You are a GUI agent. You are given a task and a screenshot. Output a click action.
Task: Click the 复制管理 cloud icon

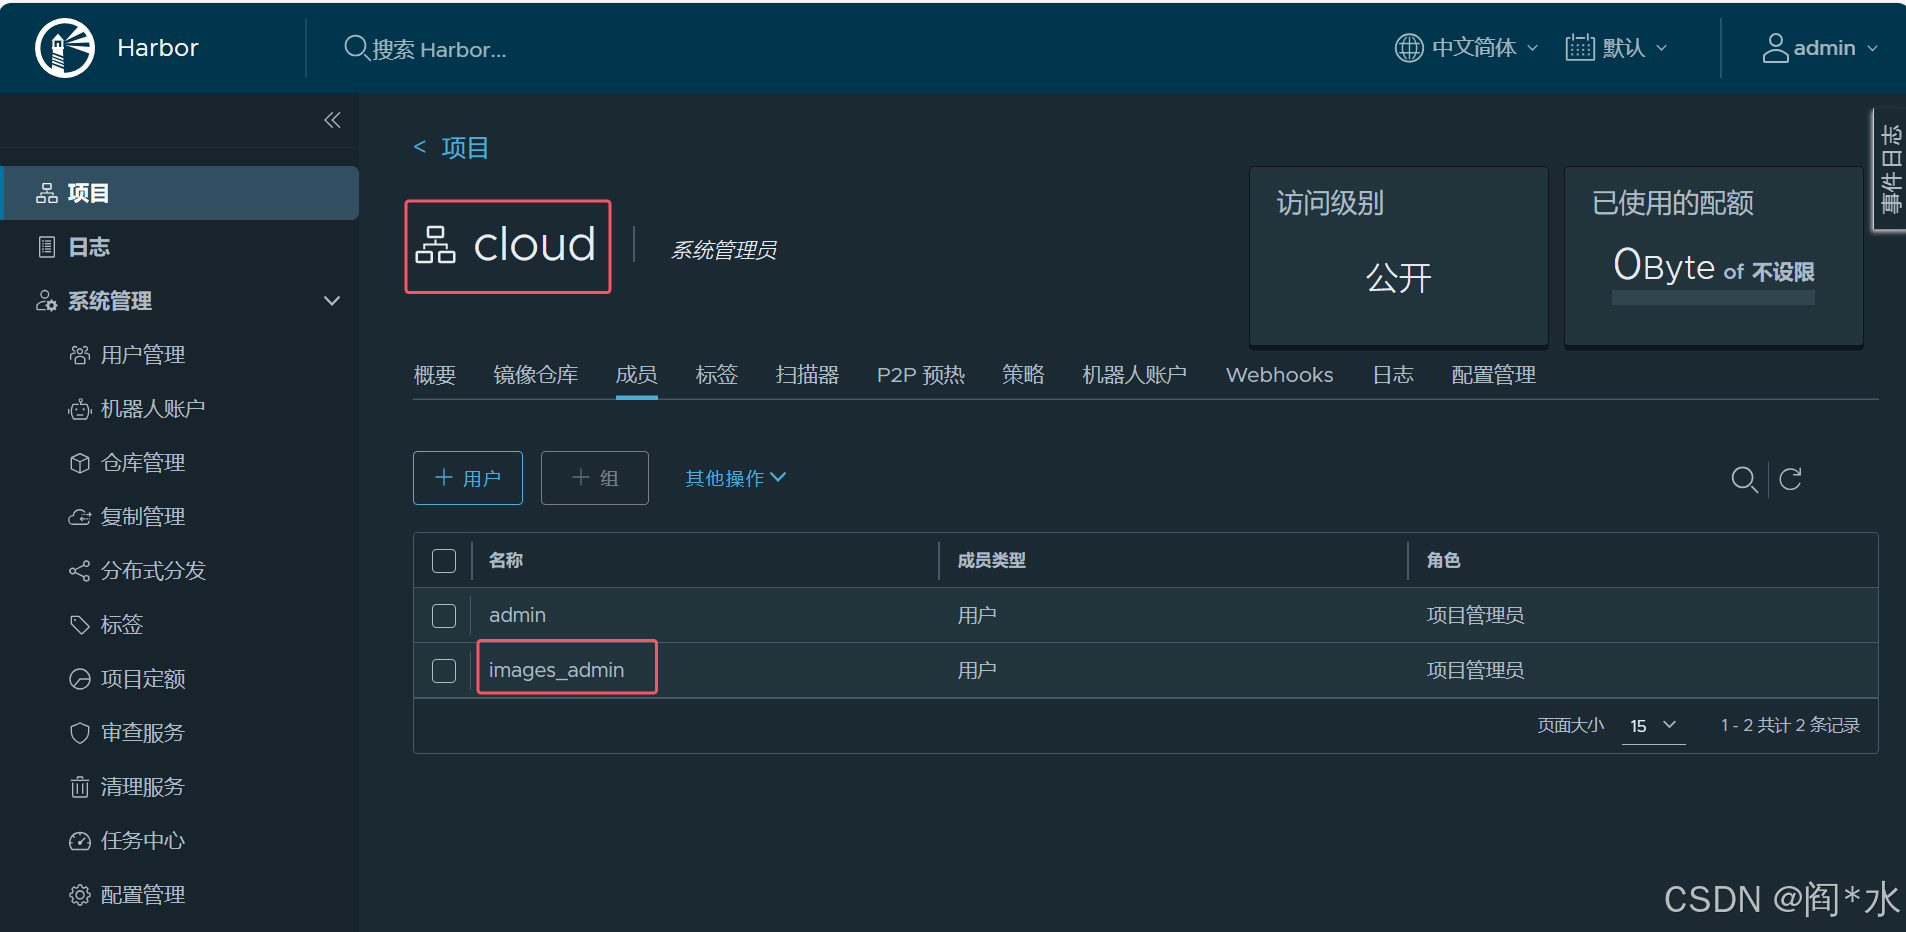[x=80, y=517]
